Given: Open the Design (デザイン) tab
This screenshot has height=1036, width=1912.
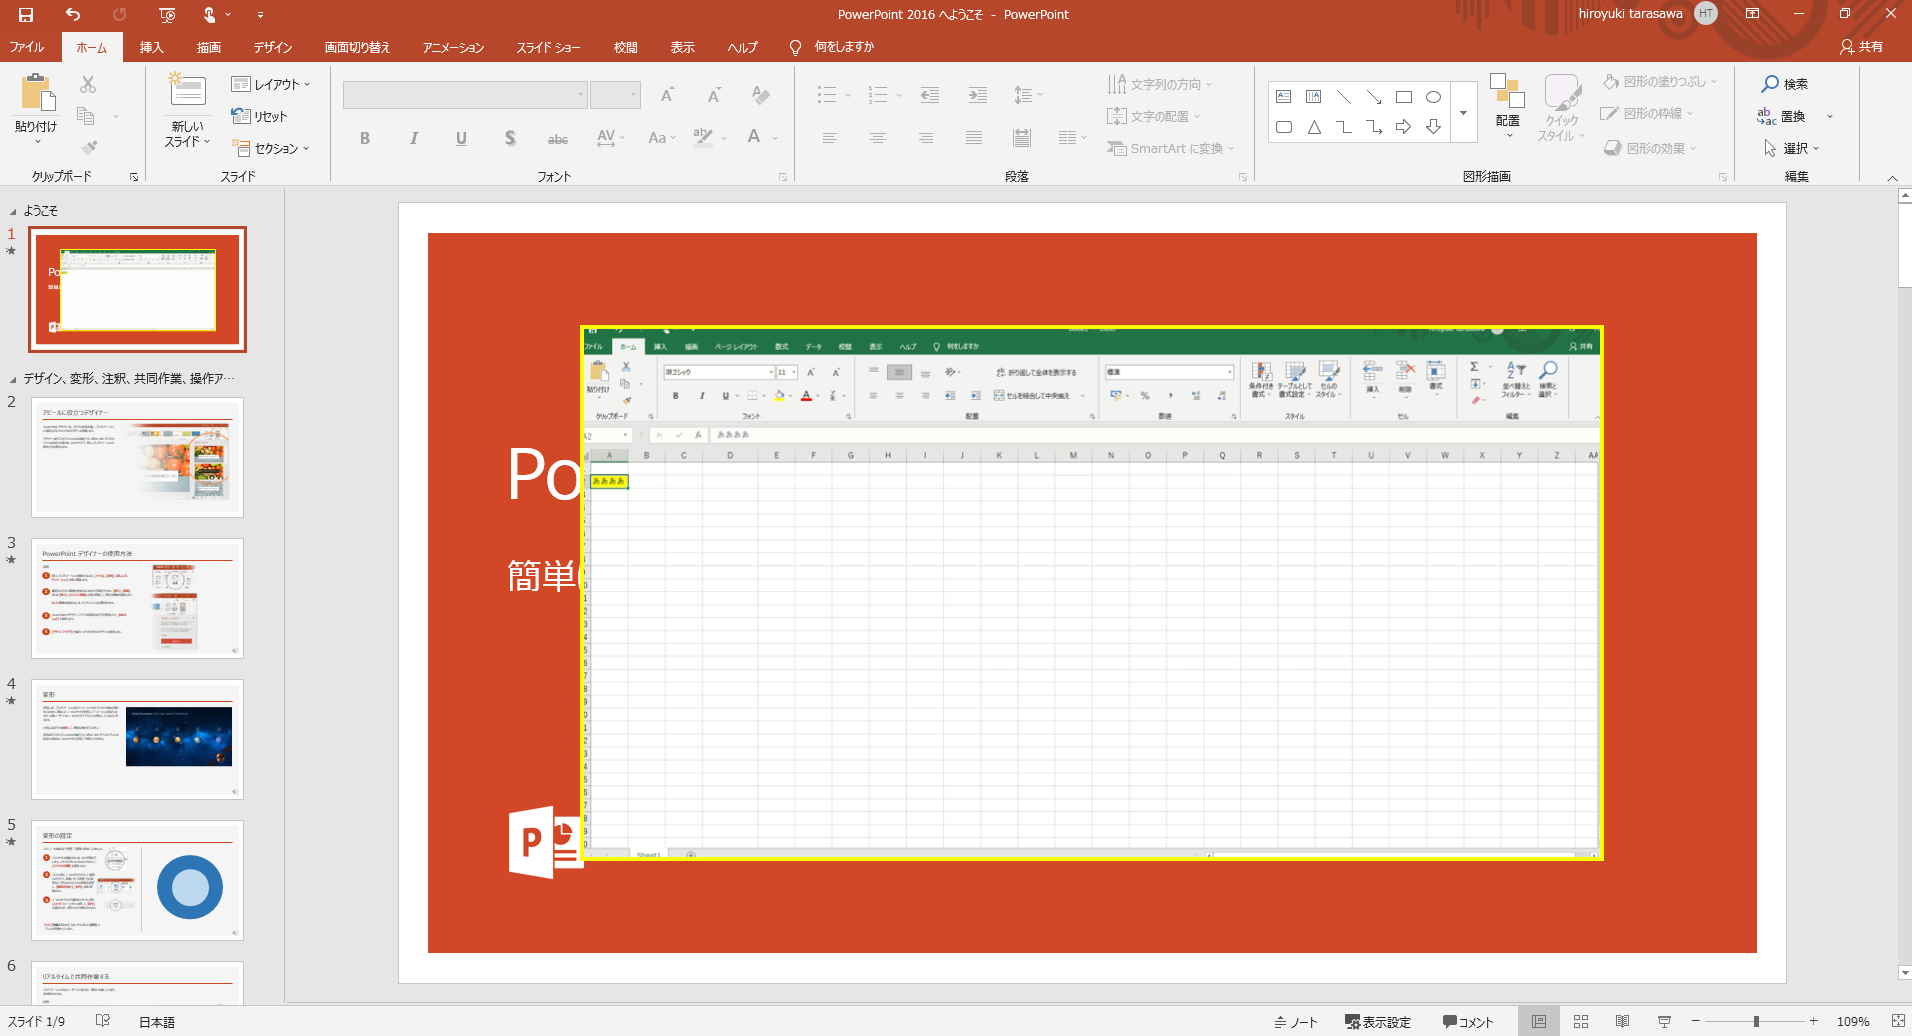Looking at the screenshot, I should pos(273,47).
